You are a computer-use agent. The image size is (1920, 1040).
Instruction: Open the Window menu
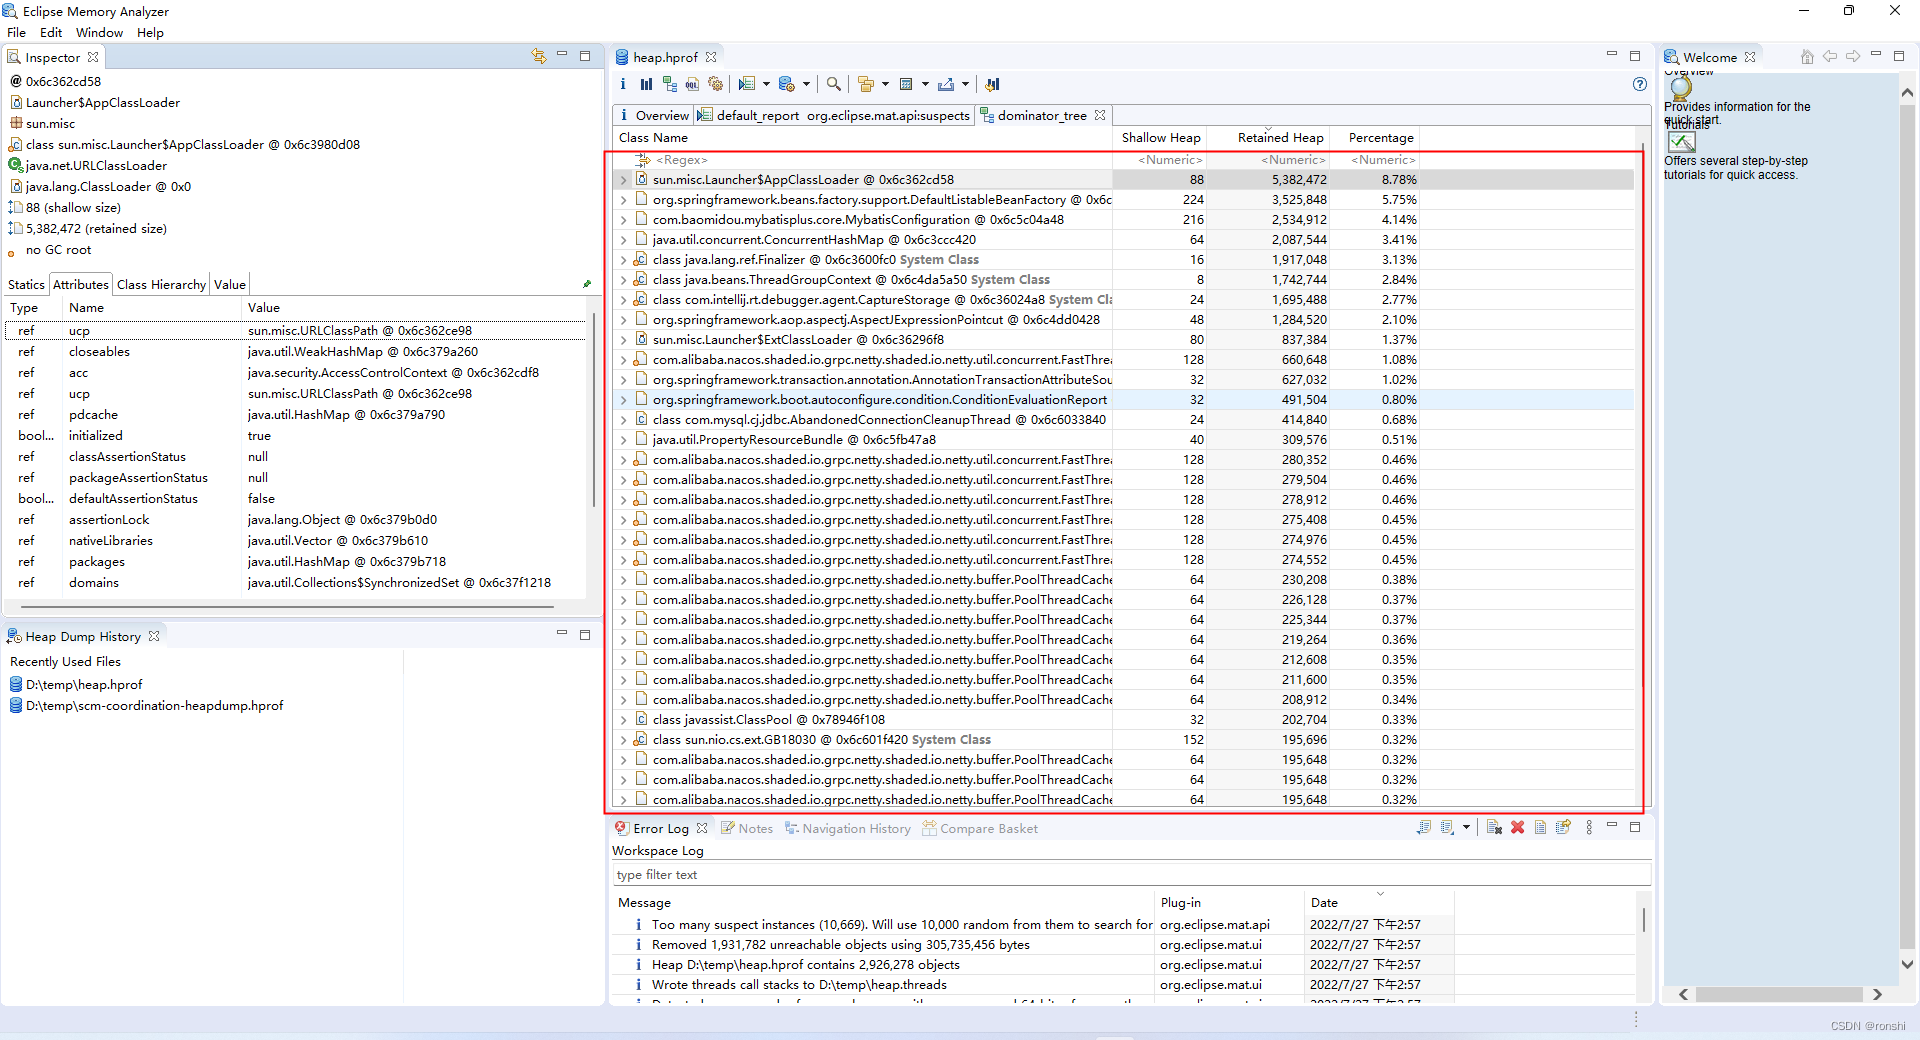pos(99,32)
